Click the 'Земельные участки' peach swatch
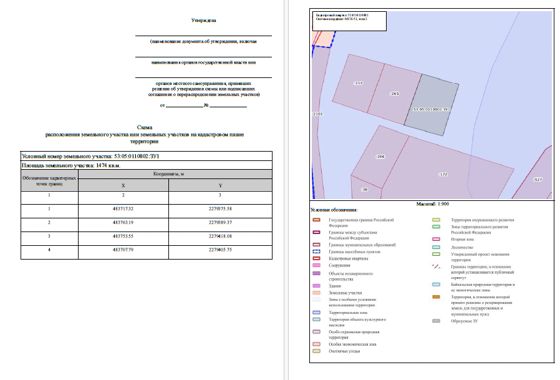560x380 pixels. point(316,293)
